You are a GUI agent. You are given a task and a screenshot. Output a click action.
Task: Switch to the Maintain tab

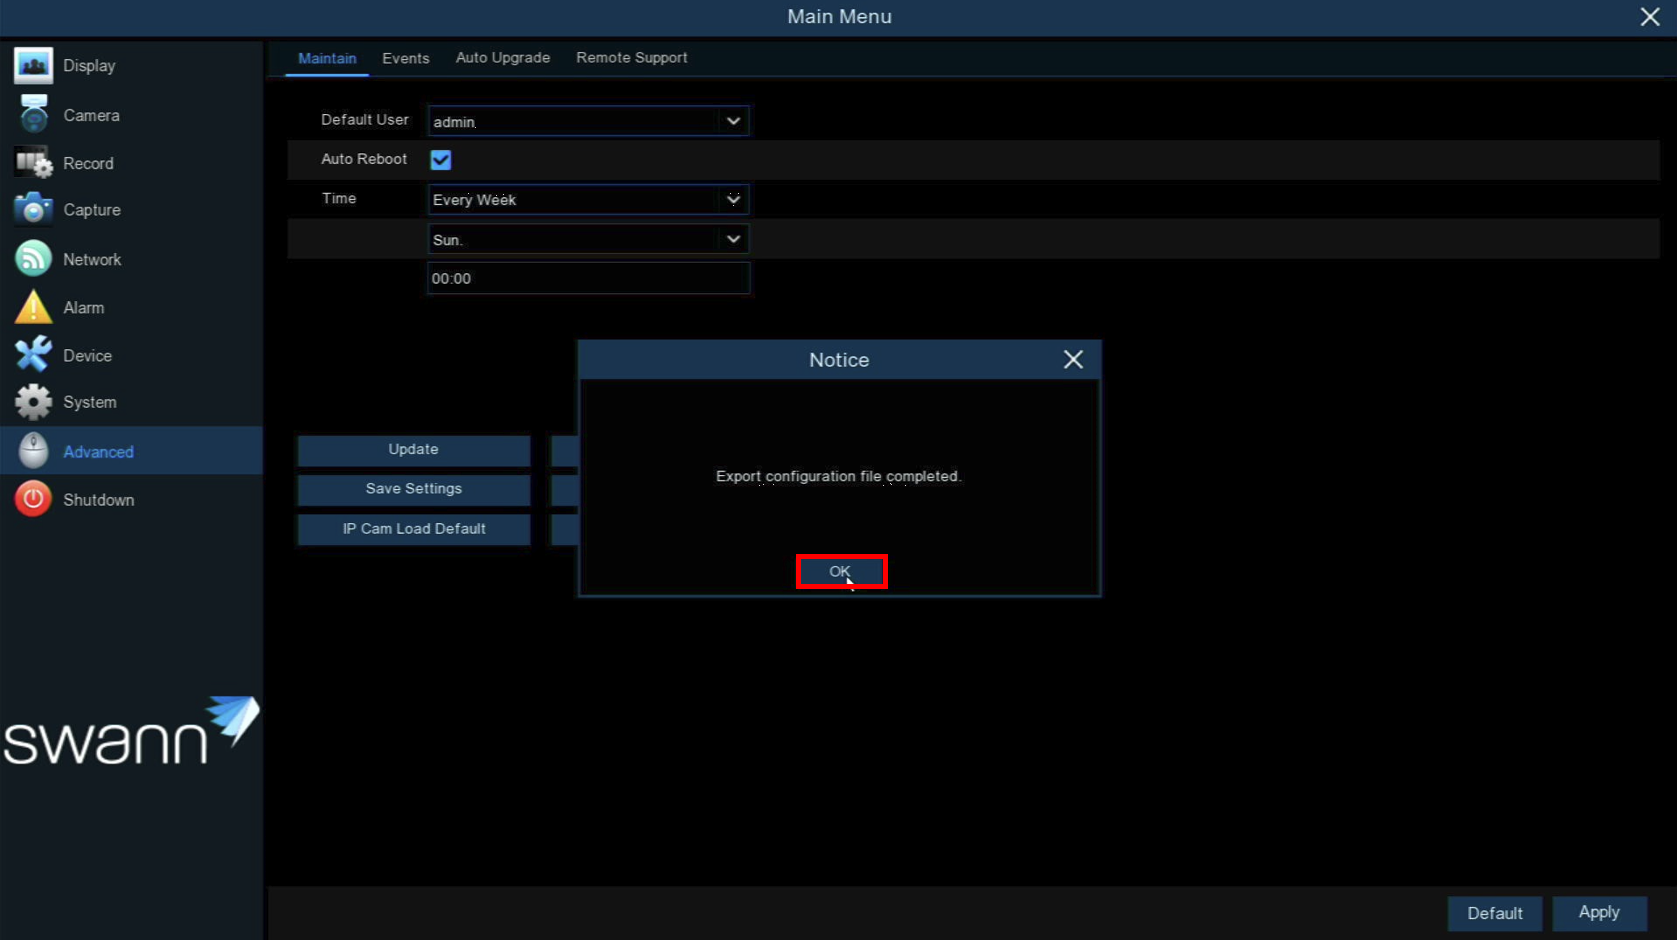pos(327,58)
